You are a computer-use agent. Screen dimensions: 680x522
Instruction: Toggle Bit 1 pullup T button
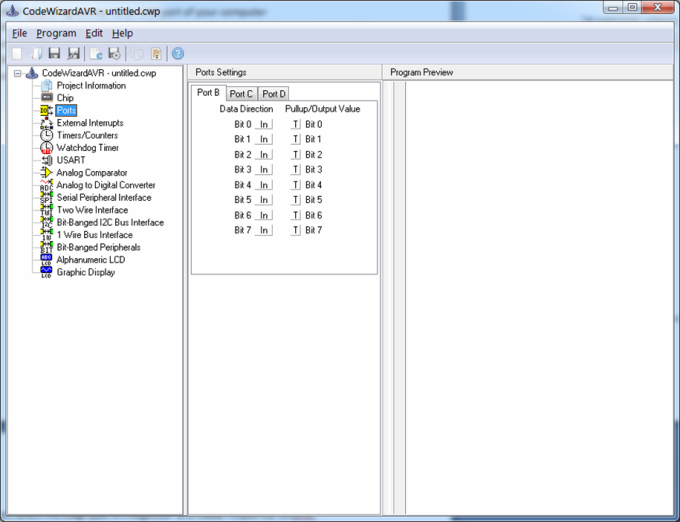(295, 139)
